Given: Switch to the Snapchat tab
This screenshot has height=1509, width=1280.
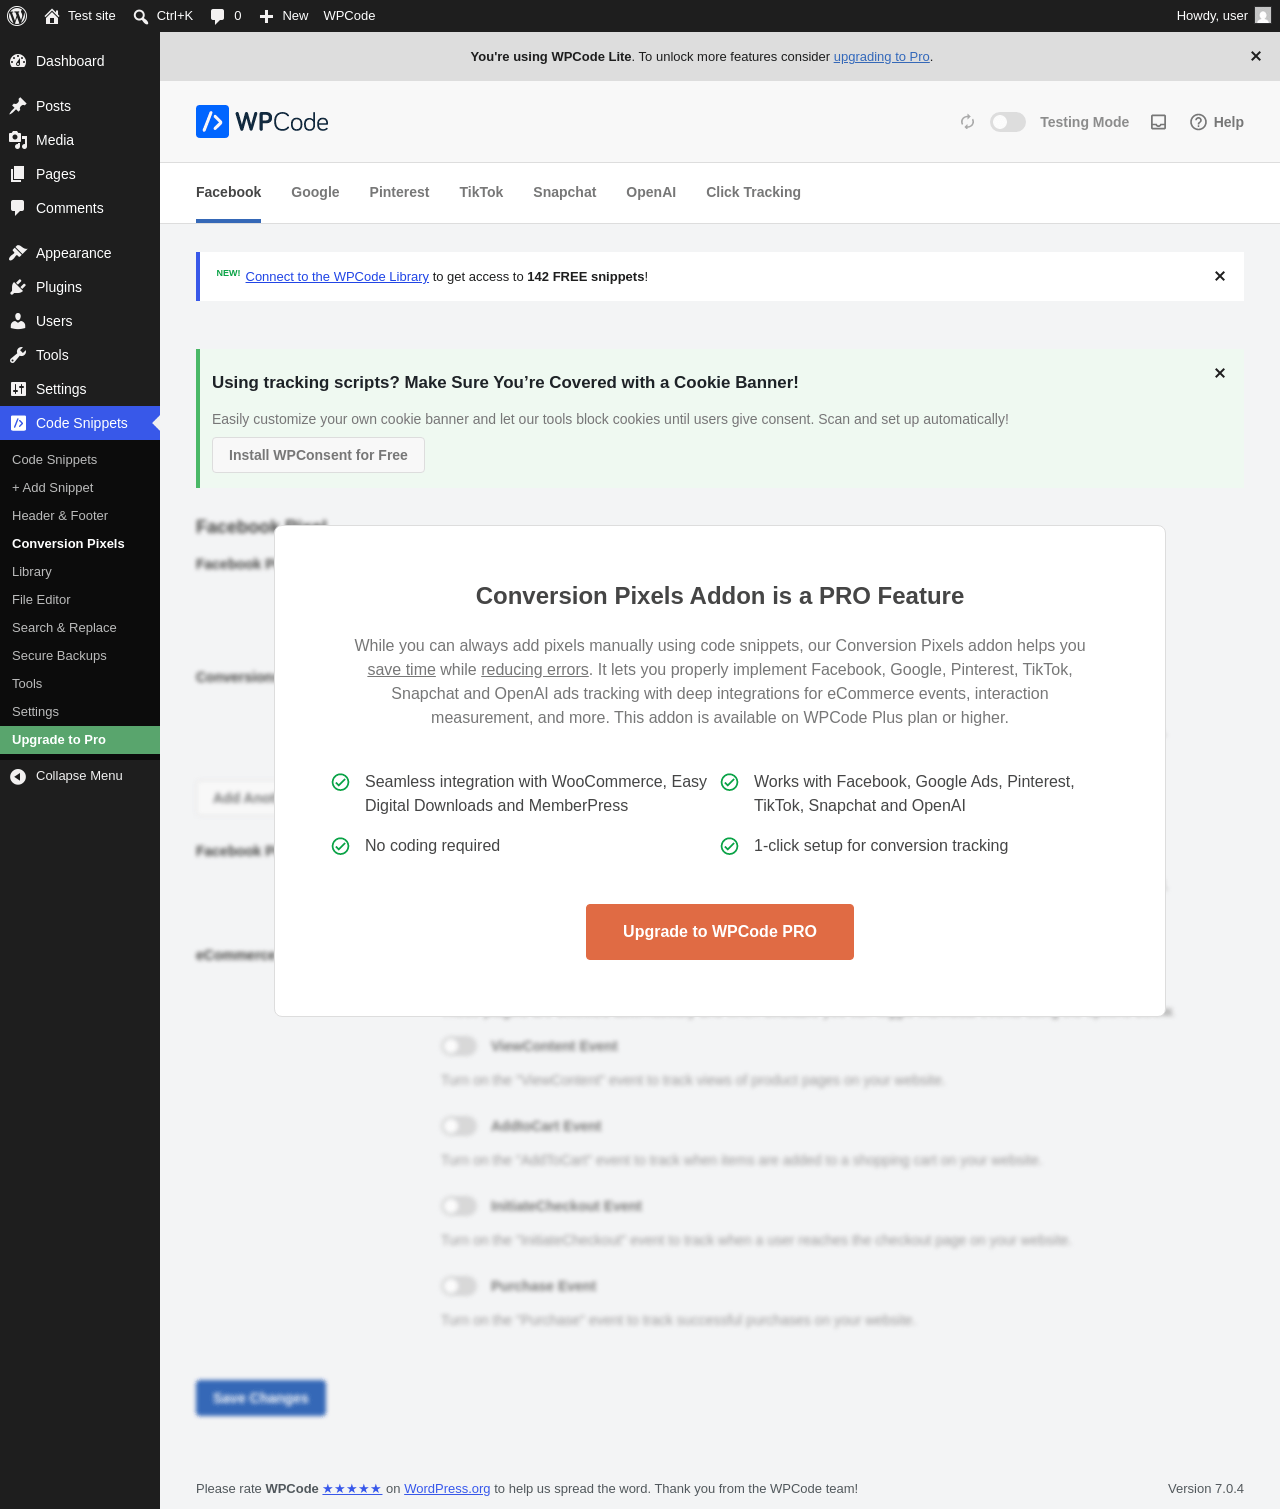Looking at the screenshot, I should (564, 192).
